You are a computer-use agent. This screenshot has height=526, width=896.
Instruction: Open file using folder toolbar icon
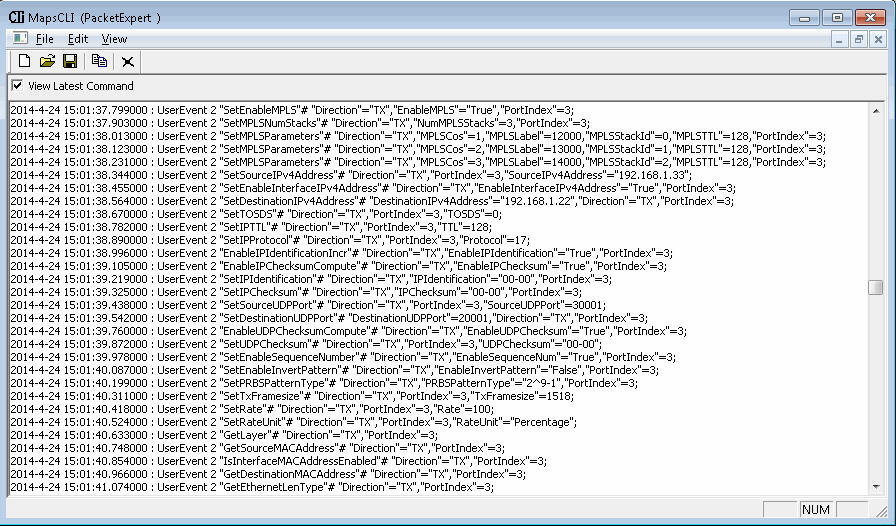[x=47, y=61]
